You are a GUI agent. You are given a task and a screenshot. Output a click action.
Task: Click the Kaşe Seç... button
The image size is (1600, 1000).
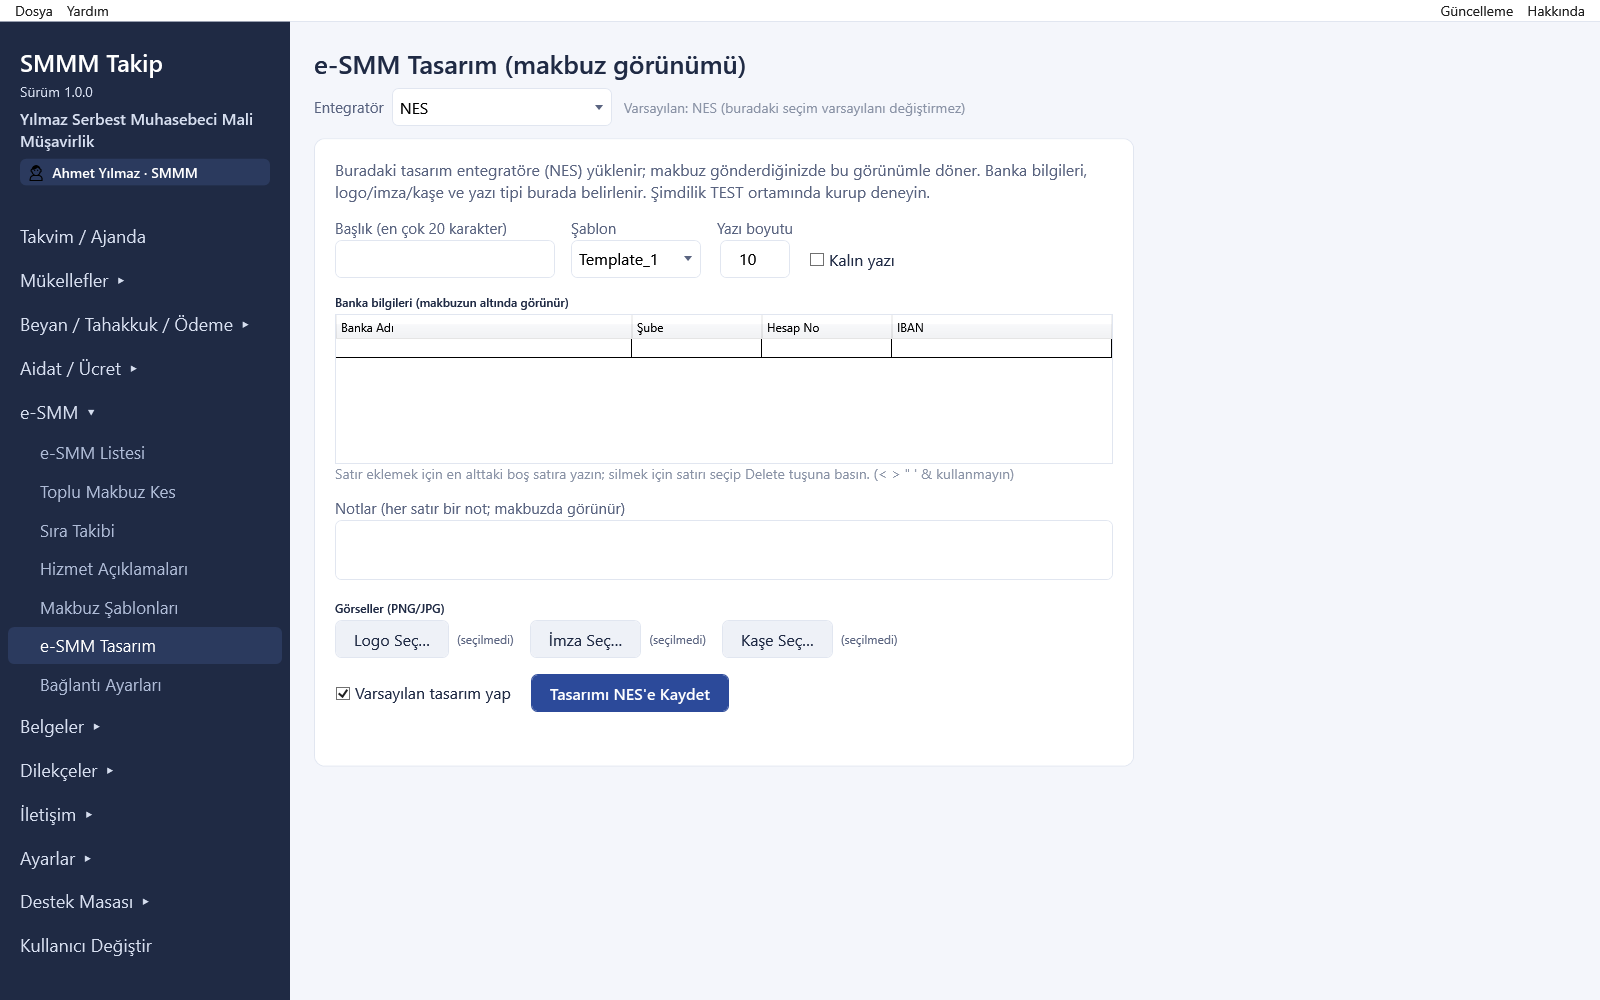(x=777, y=640)
